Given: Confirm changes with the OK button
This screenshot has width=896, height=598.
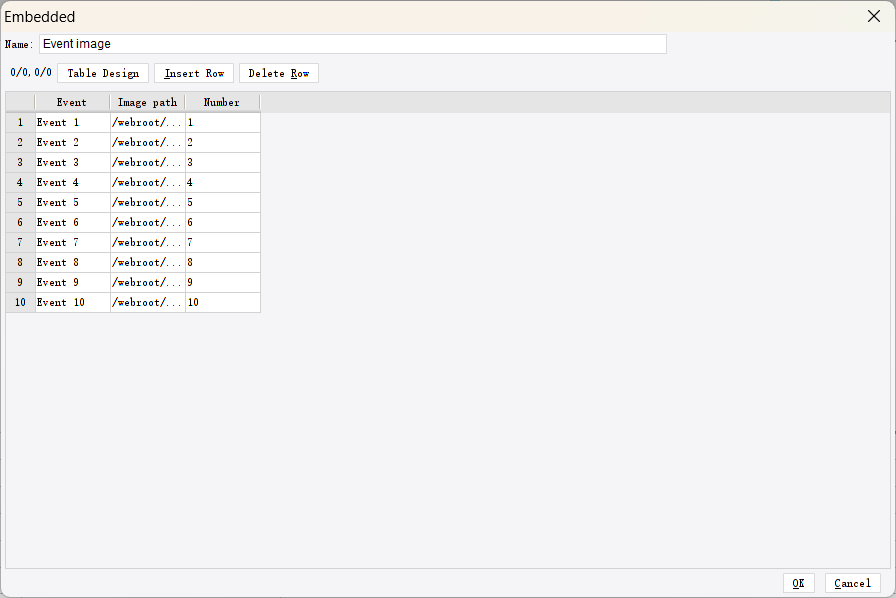Looking at the screenshot, I should [x=798, y=583].
